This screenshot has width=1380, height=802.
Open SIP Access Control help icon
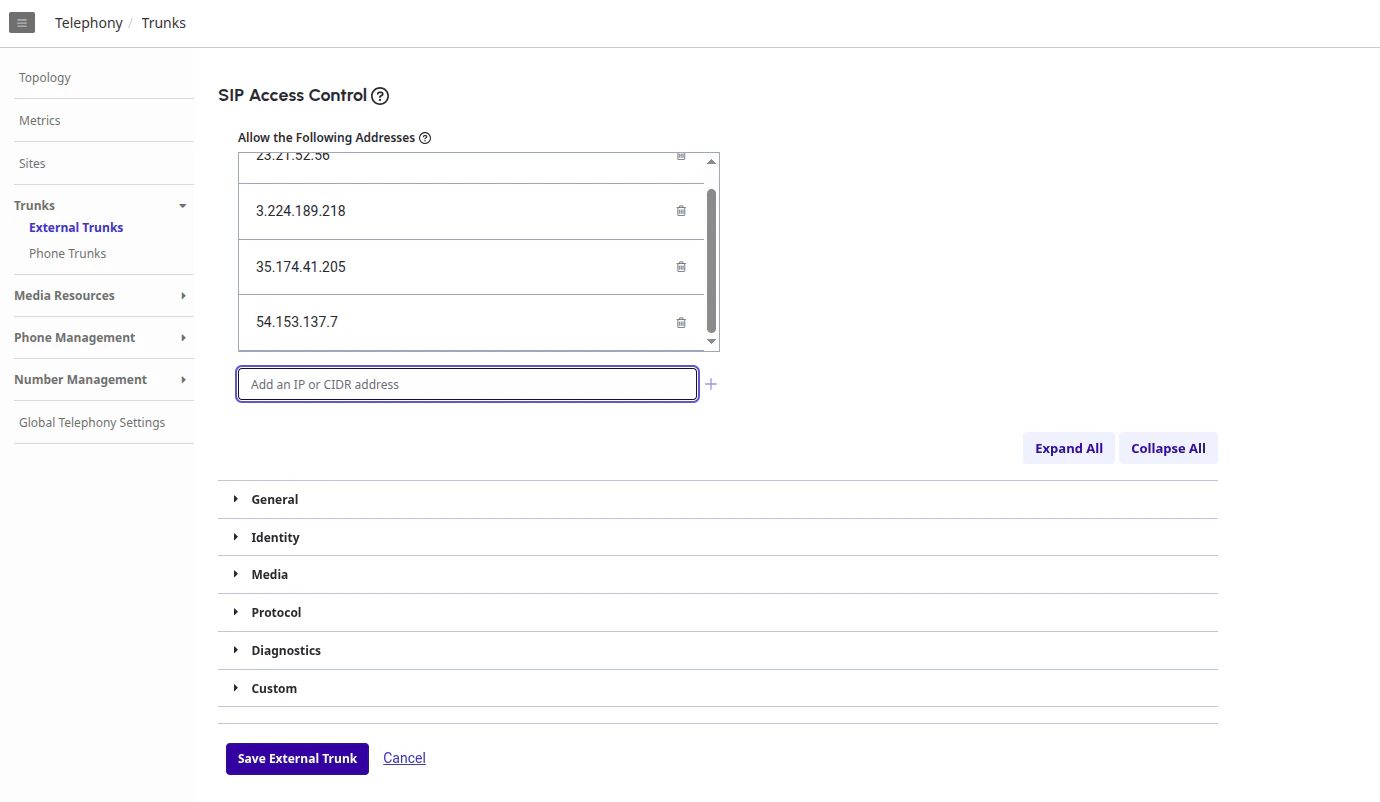380,96
